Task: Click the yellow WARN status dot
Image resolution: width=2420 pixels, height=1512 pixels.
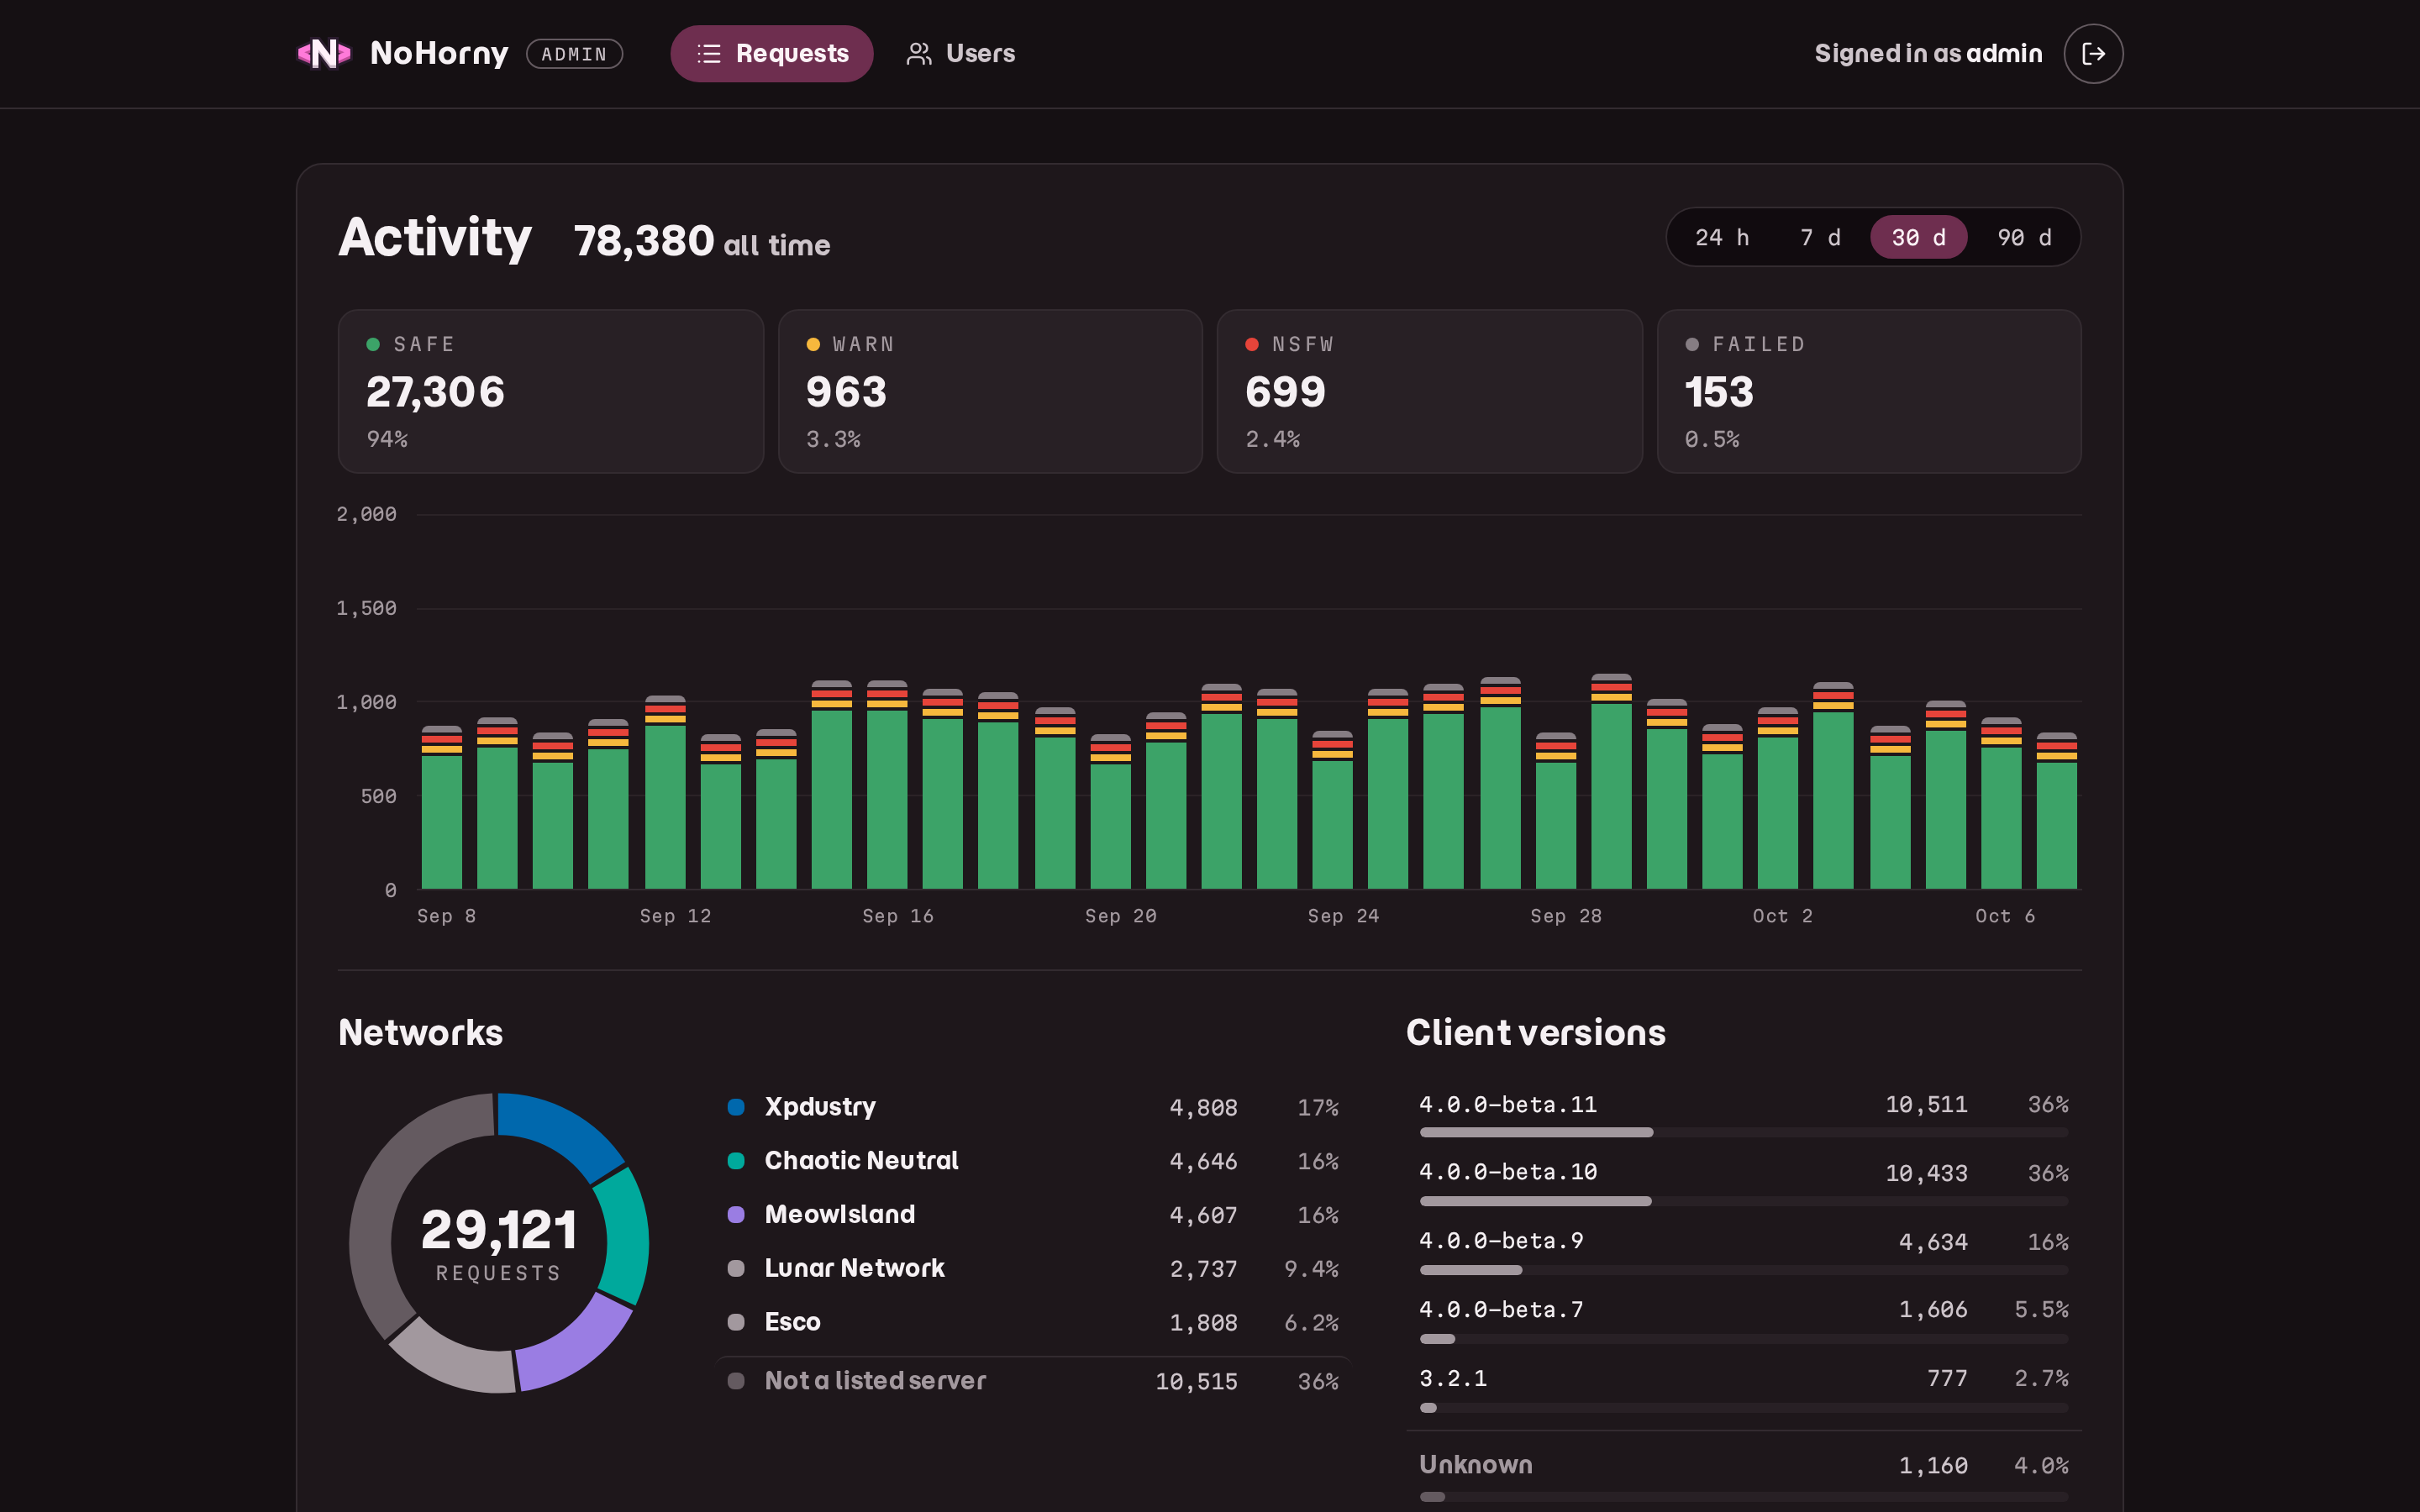Action: tap(813, 344)
